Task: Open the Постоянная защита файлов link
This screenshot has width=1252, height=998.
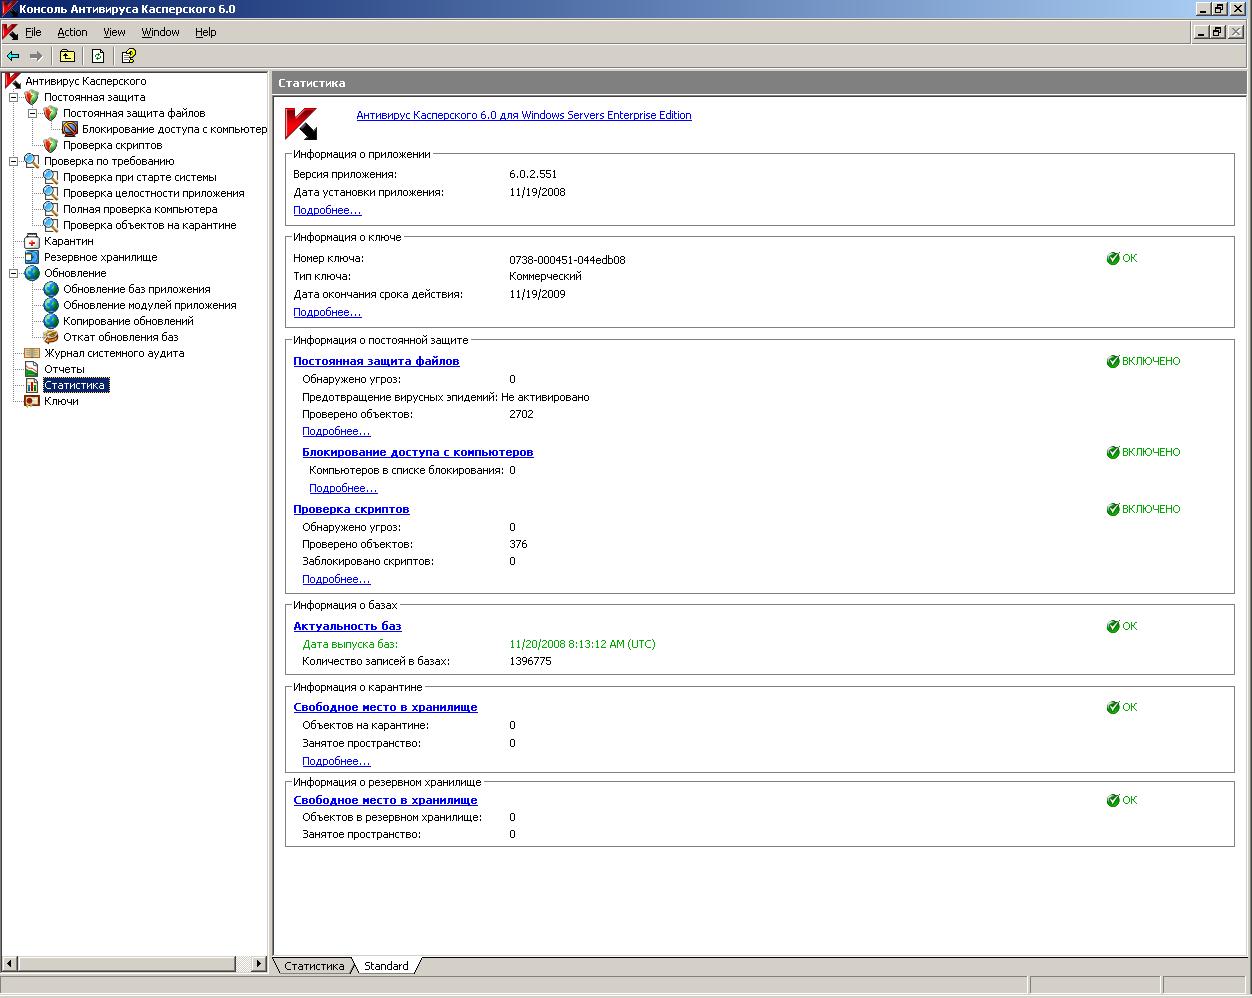Action: click(x=376, y=361)
